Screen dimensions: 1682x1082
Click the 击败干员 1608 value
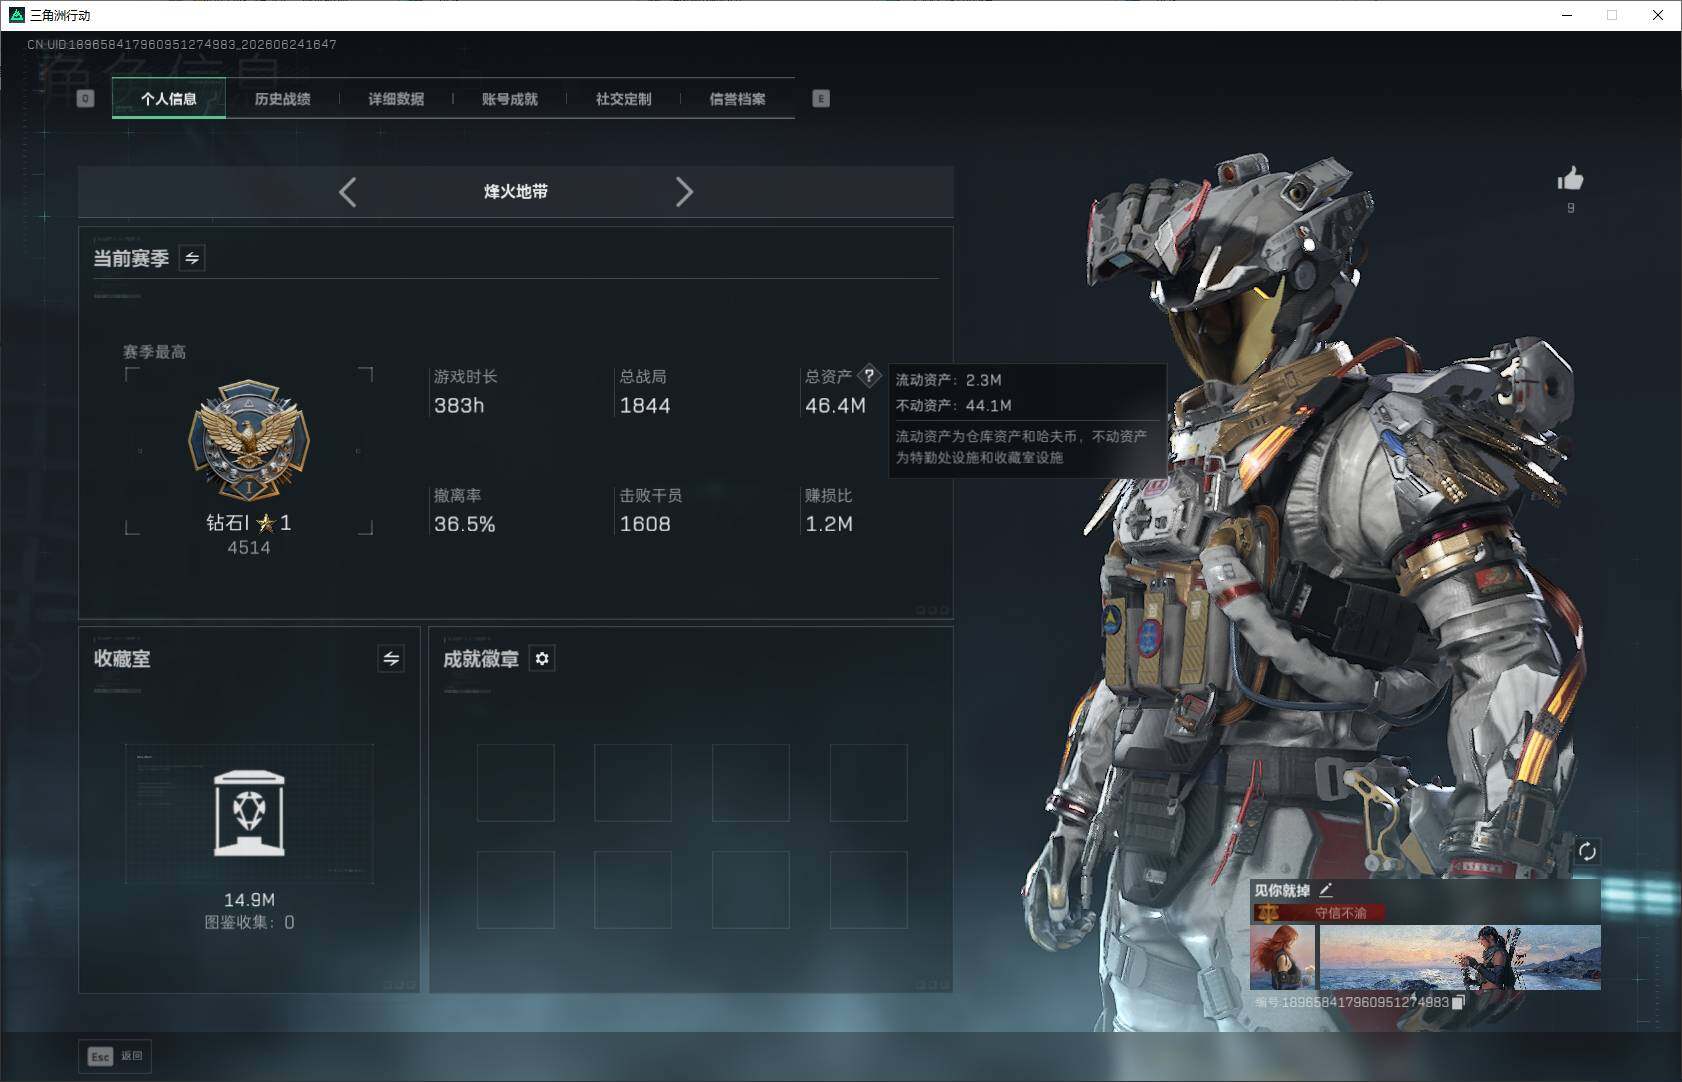click(645, 524)
